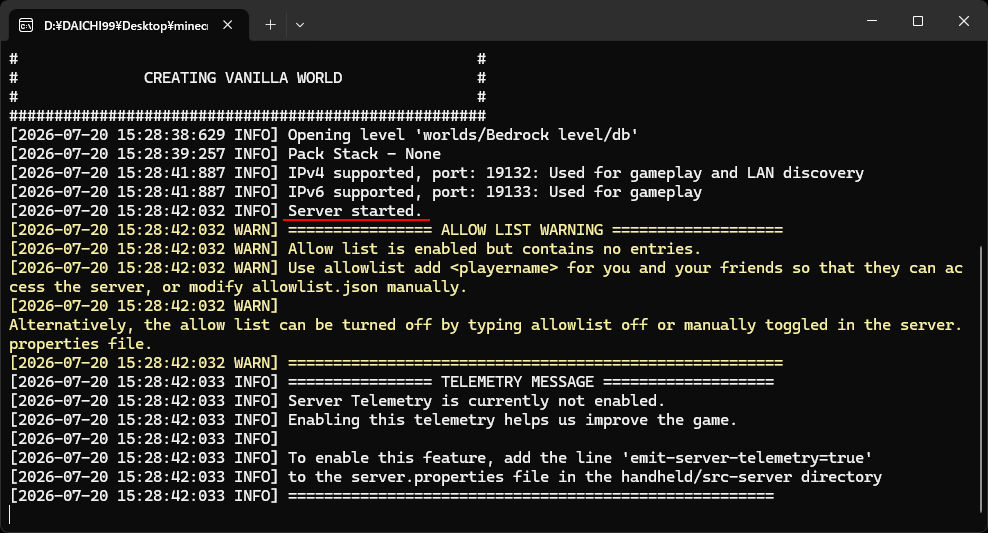The width and height of the screenshot is (988, 533).
Task: Click 'Enabling this telemetry helps us improve' line
Action: tap(373, 420)
